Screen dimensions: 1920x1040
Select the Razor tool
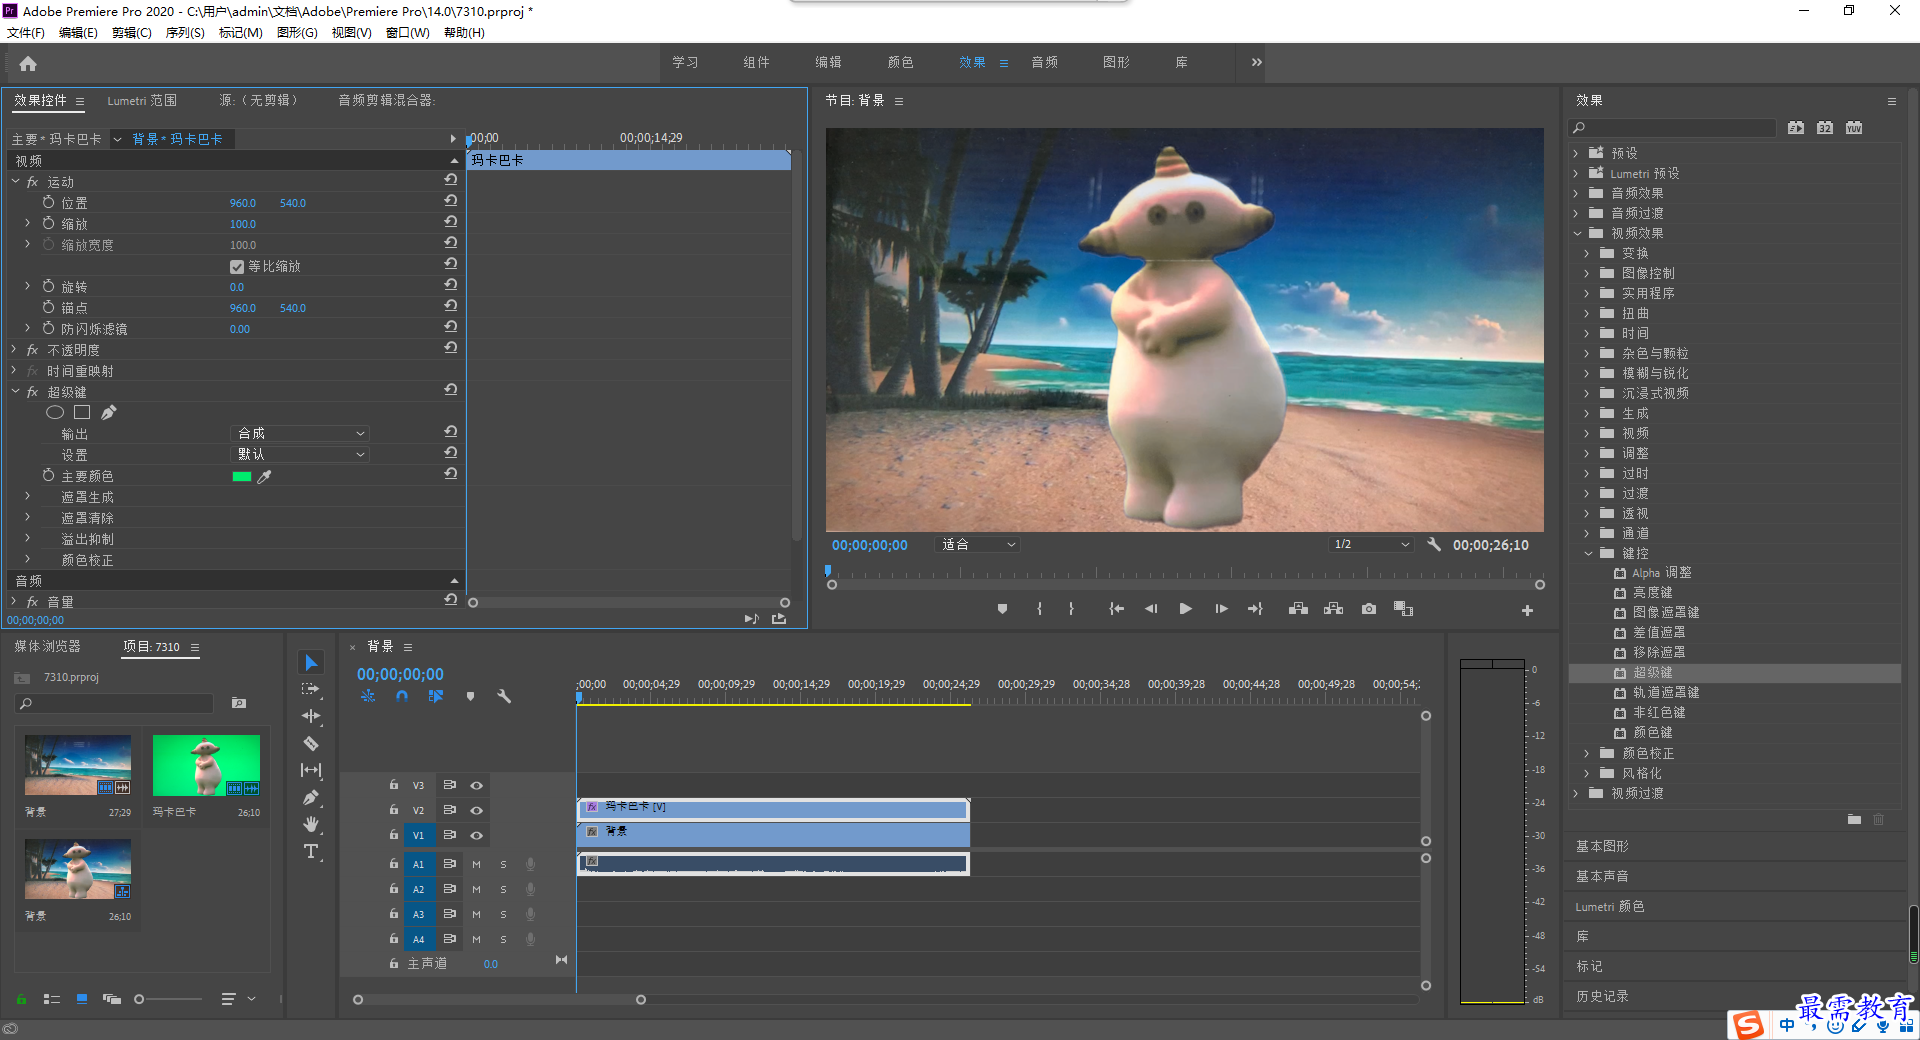click(311, 743)
